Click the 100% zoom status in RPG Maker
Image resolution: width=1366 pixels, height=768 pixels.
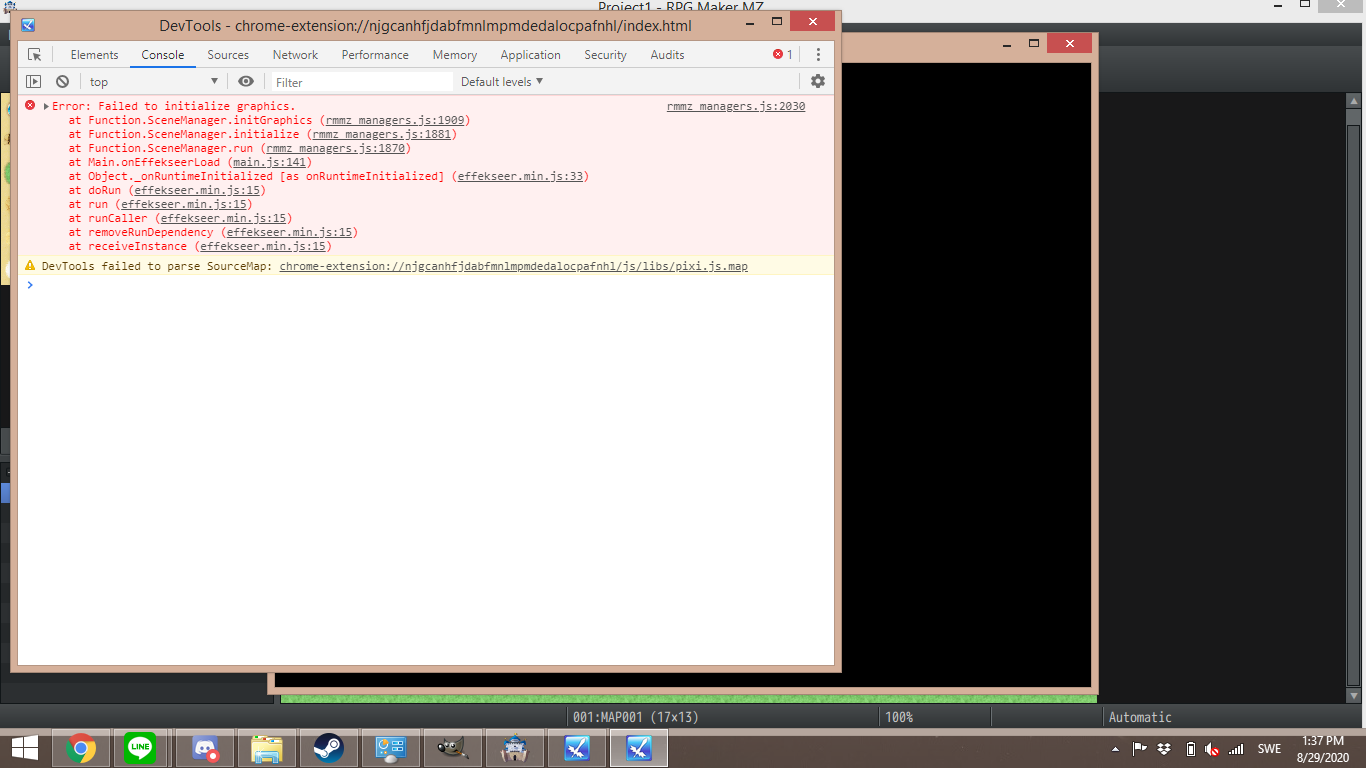pyautogui.click(x=899, y=717)
